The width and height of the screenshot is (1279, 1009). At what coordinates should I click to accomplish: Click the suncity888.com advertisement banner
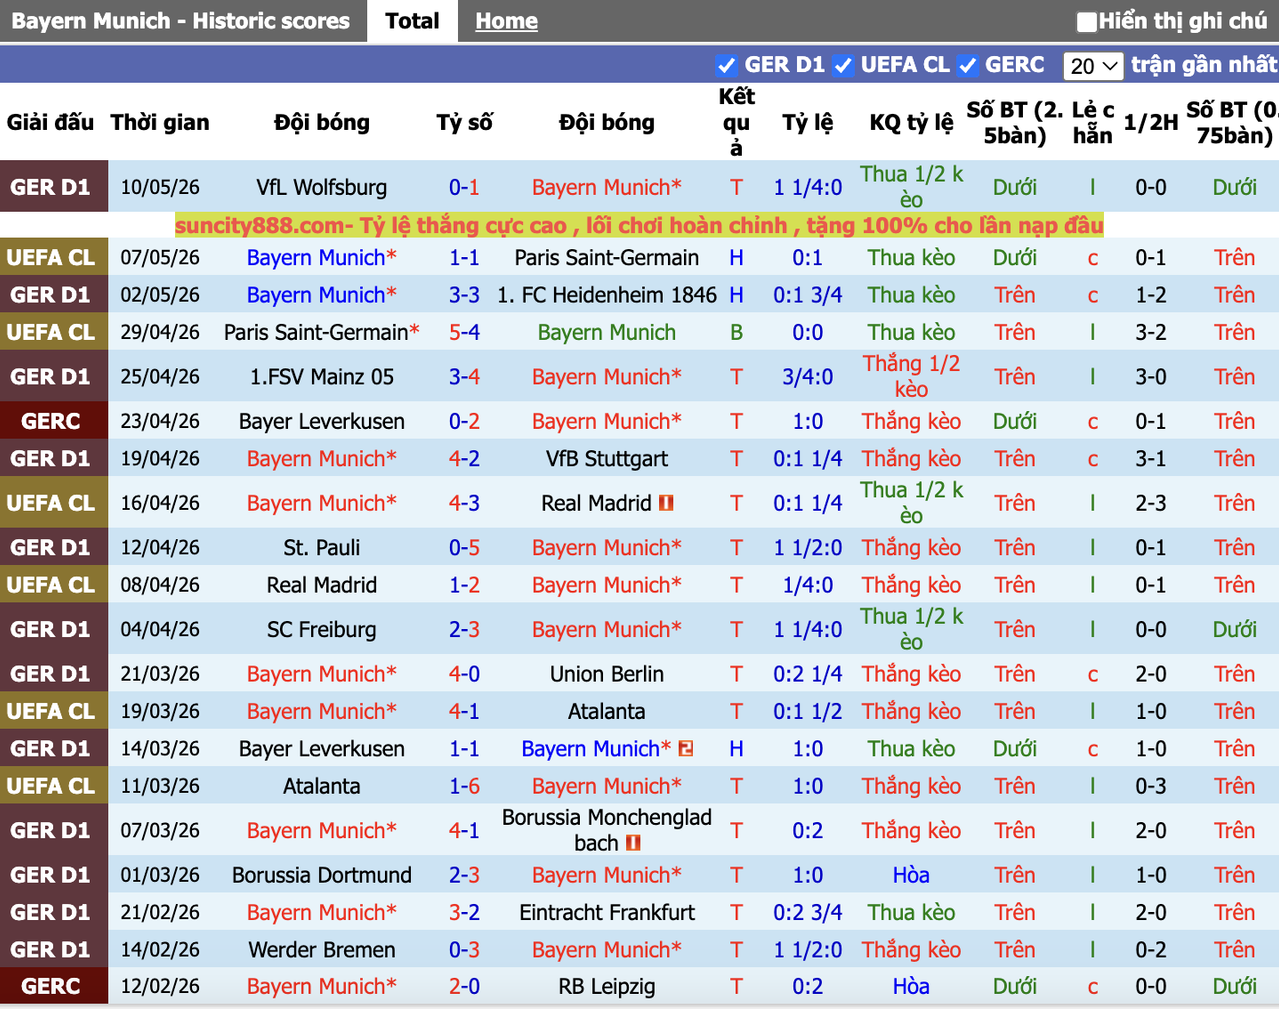639,225
